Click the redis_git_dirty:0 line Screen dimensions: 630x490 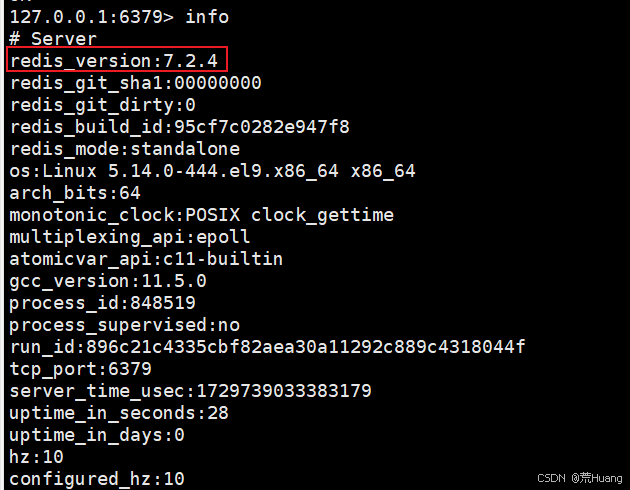tap(102, 105)
